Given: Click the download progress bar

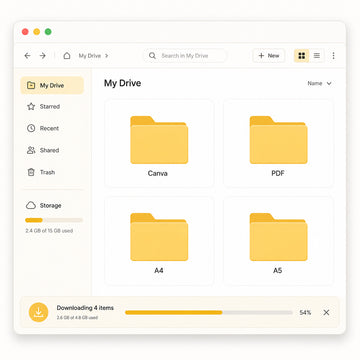Looking at the screenshot, I should click(209, 313).
